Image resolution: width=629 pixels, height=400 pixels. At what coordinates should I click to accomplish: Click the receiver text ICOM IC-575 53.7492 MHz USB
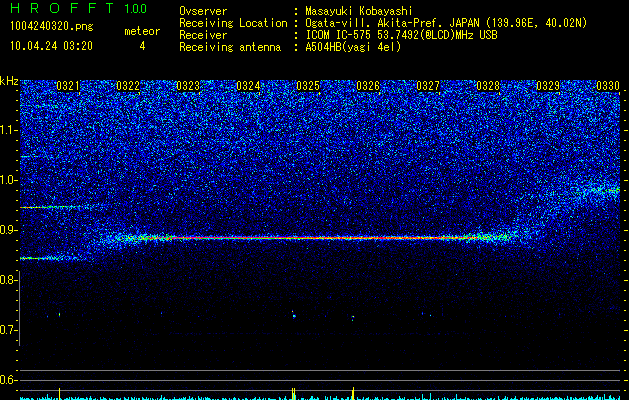(401, 35)
